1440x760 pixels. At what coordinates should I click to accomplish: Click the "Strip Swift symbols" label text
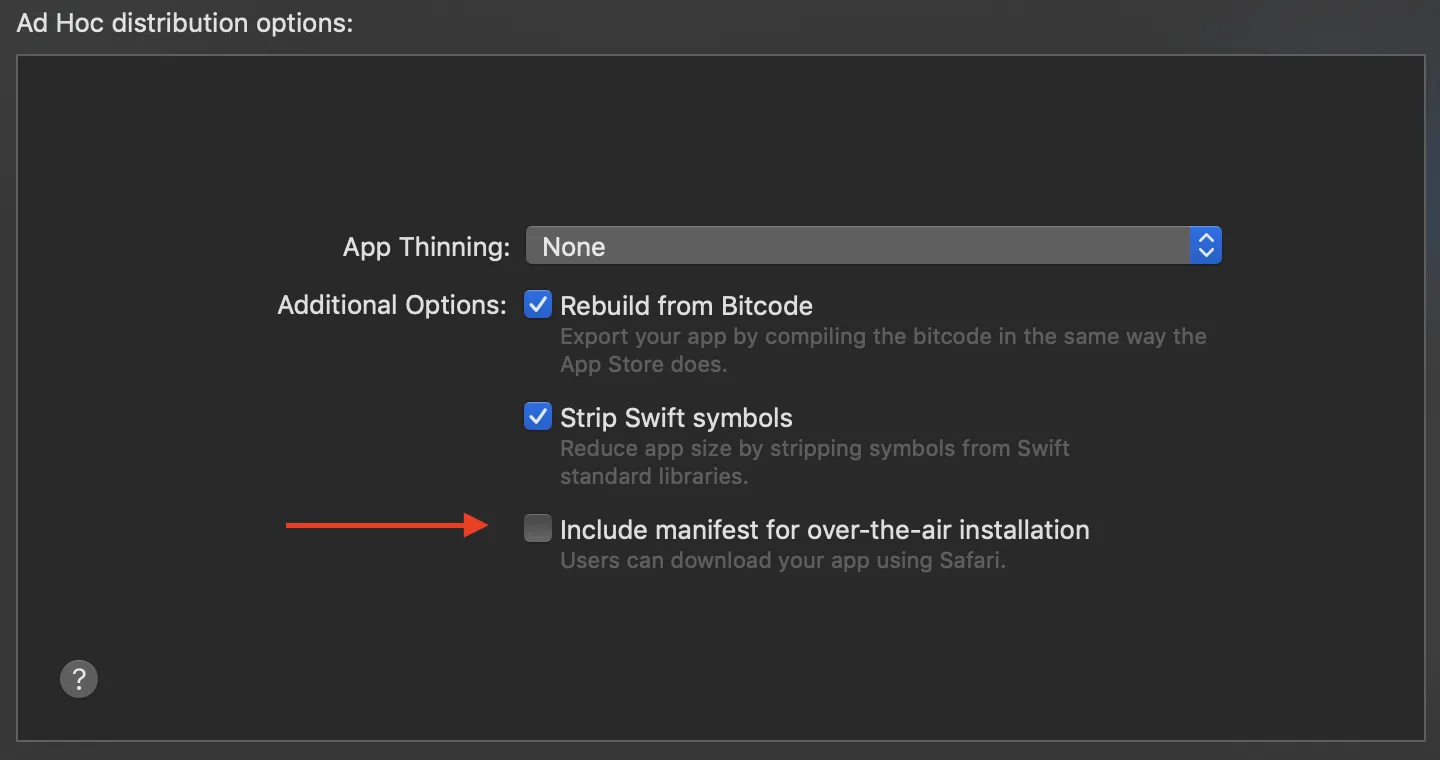[676, 418]
